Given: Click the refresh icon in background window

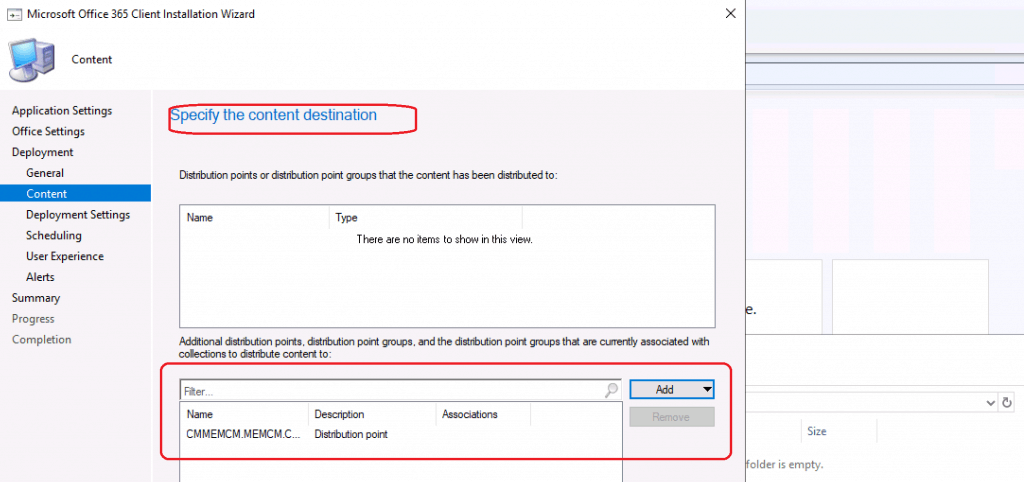Looking at the screenshot, I should (1006, 402).
